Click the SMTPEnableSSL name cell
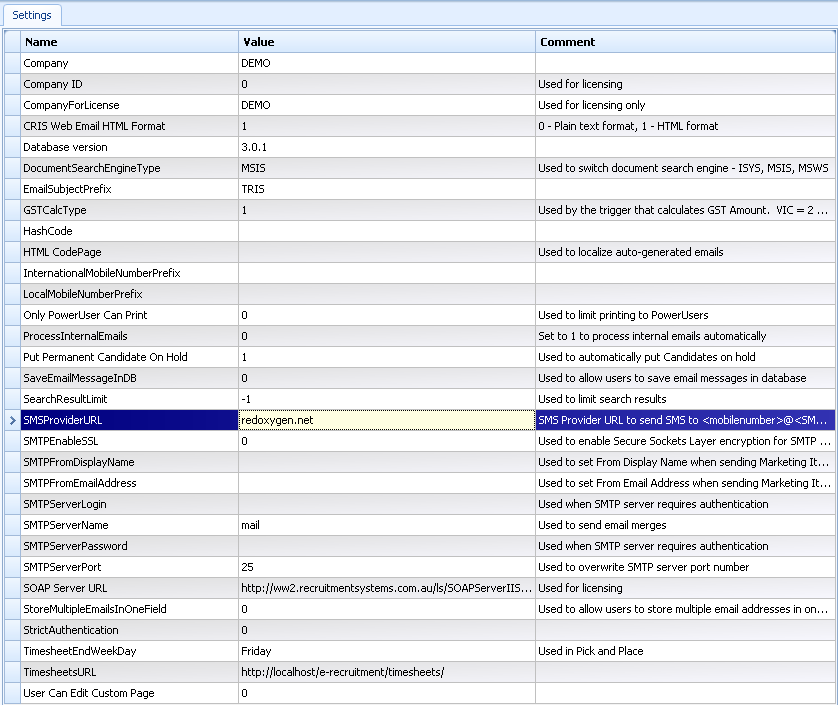The height and width of the screenshot is (705, 838). (129, 441)
